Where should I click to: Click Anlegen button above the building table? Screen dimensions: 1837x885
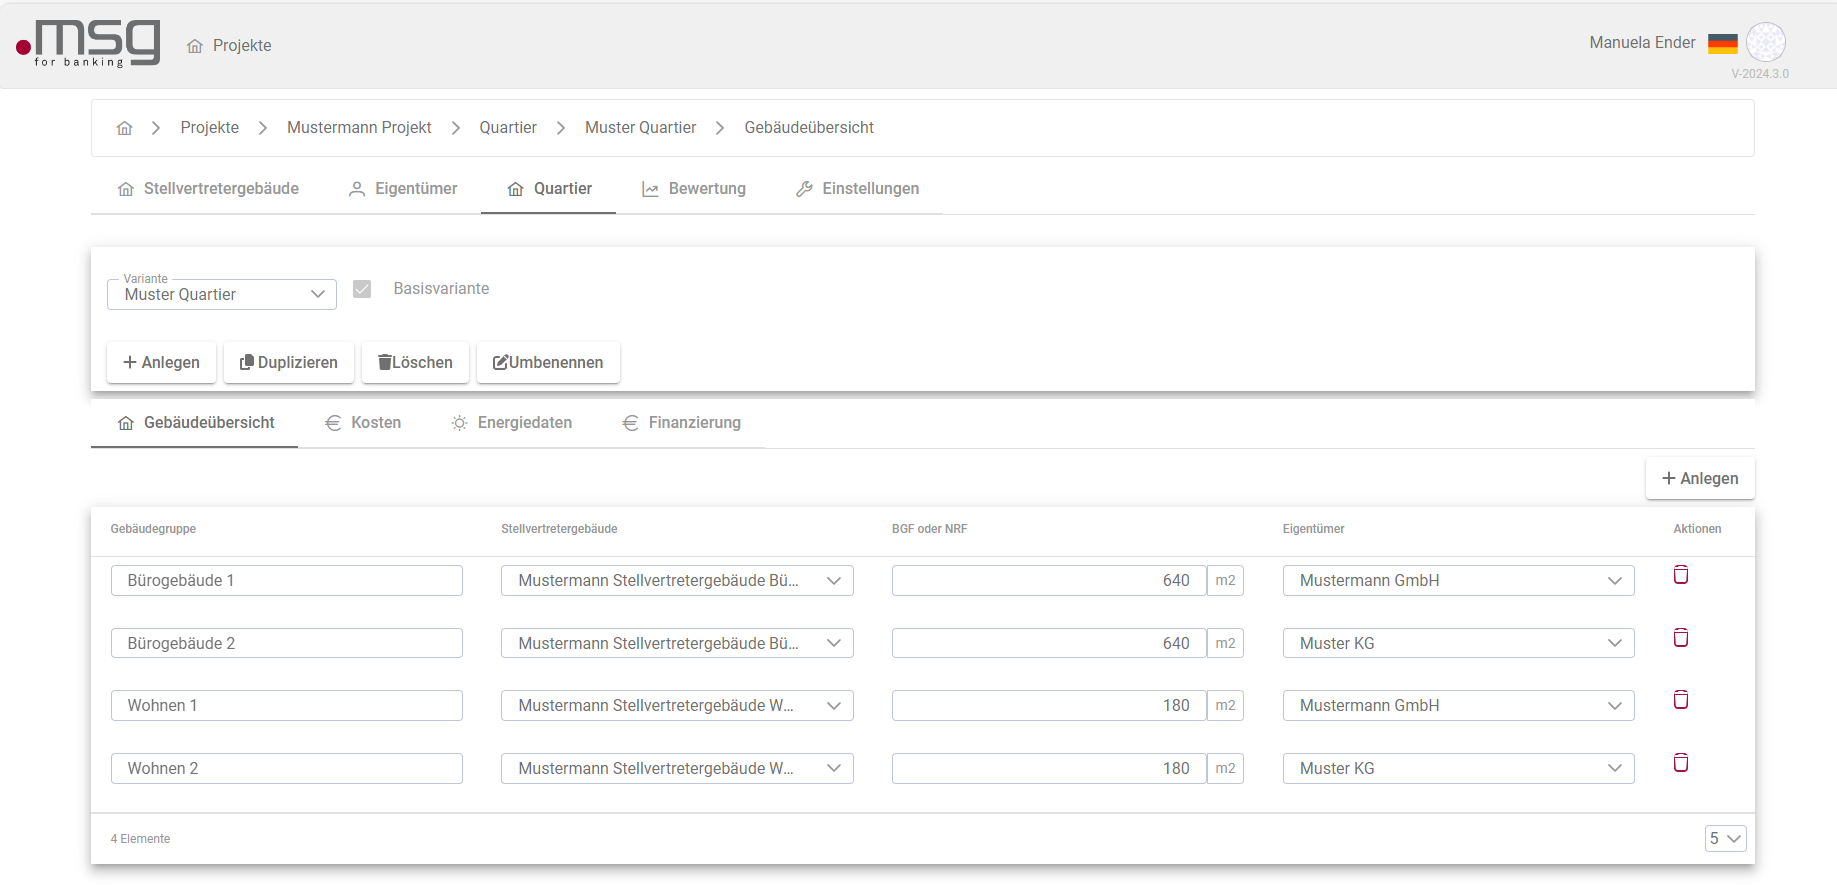pos(1699,478)
